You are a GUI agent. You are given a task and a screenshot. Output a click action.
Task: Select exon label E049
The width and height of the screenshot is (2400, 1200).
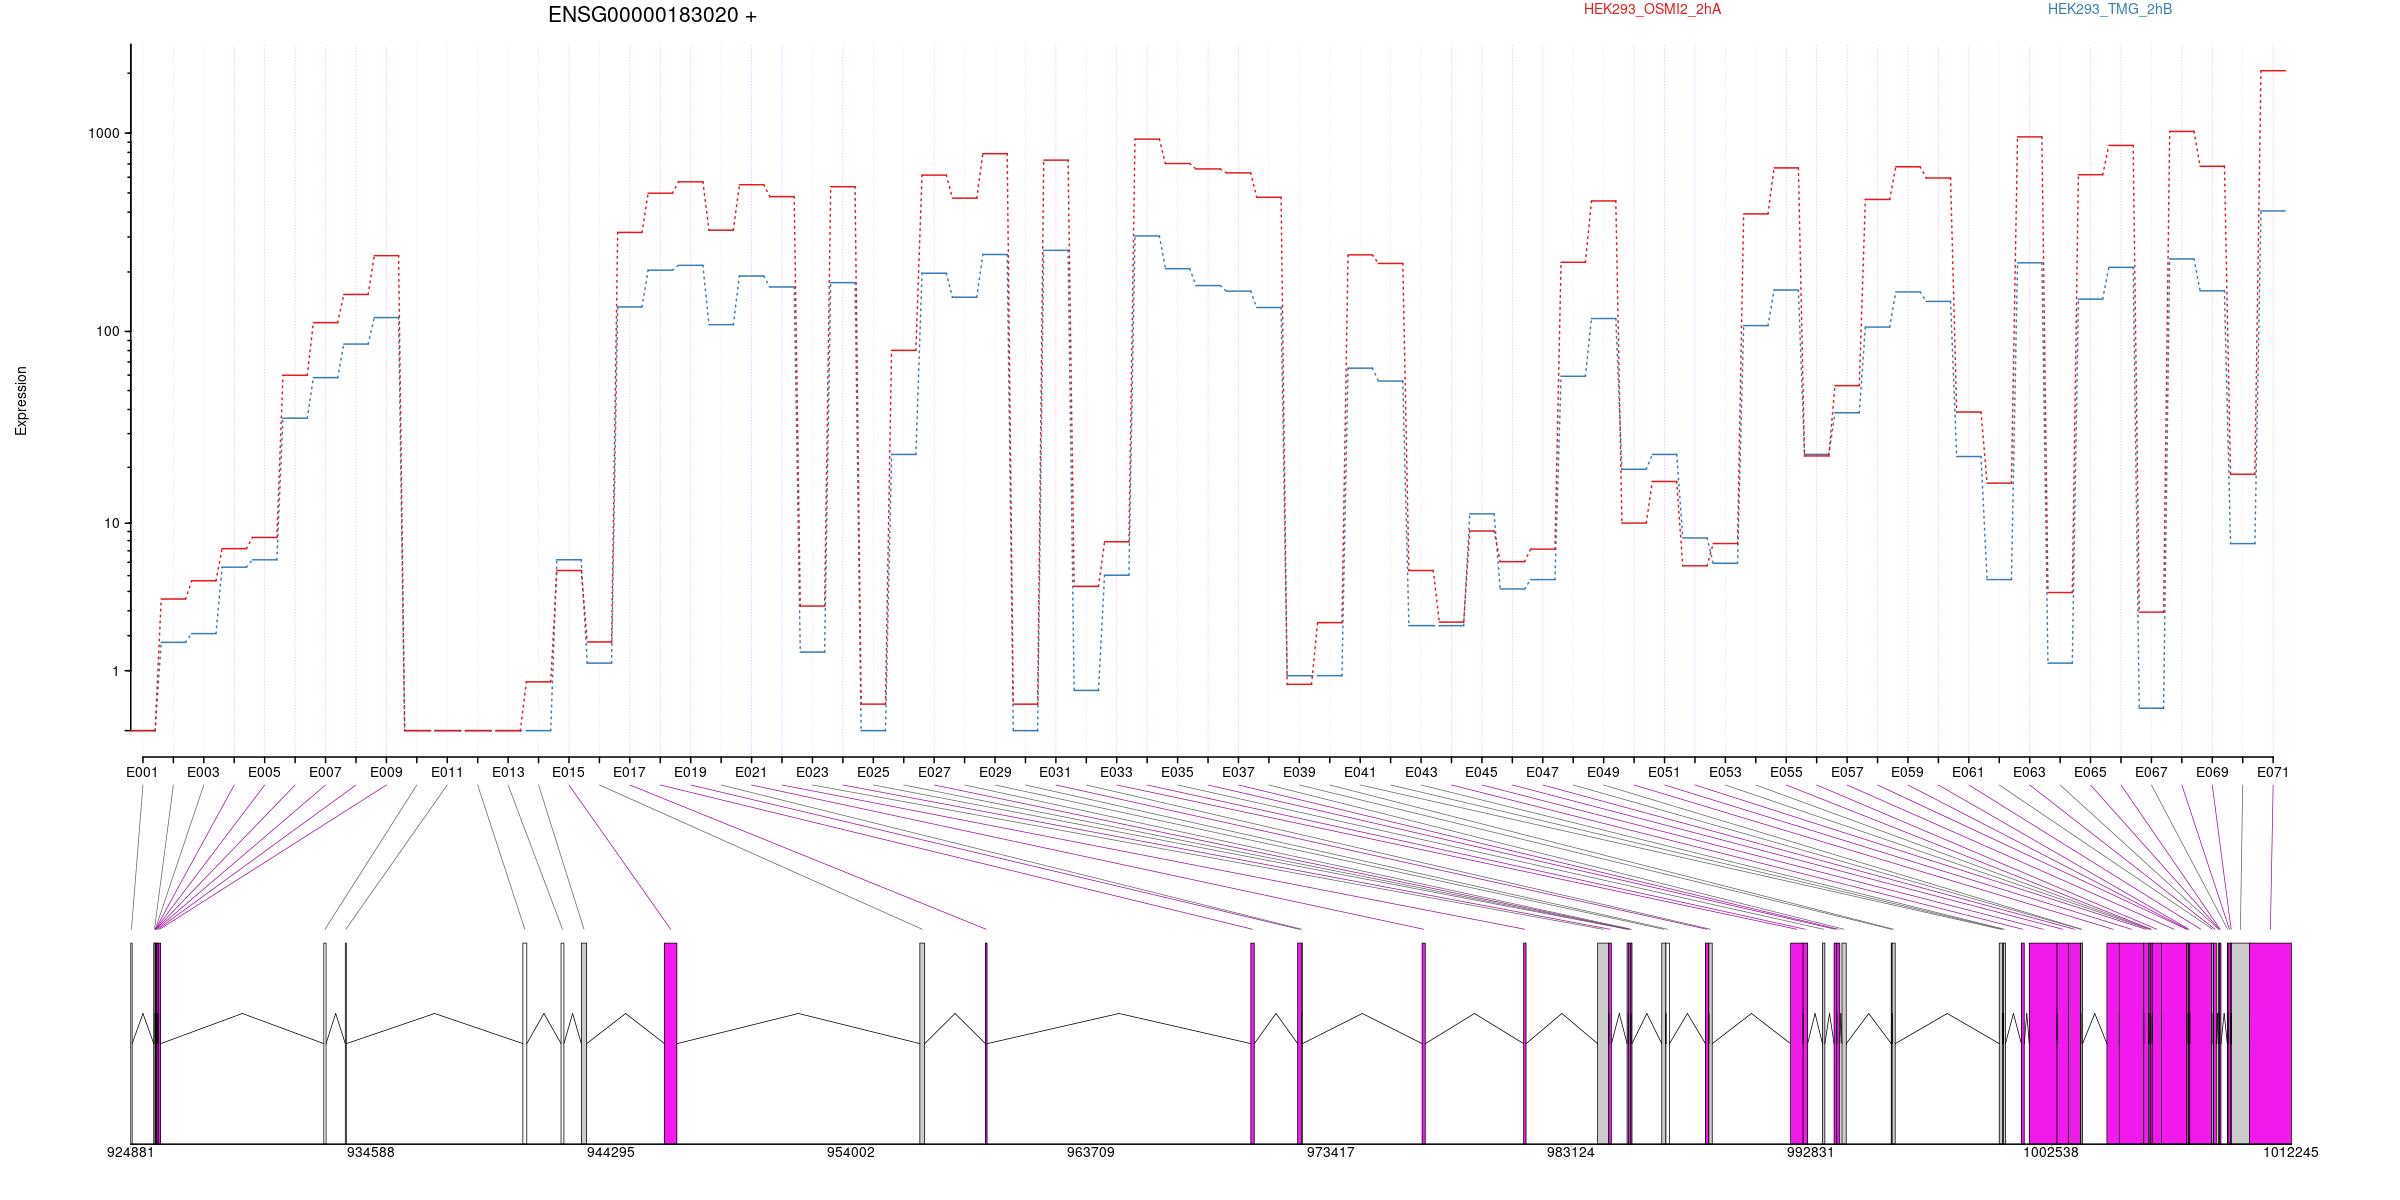point(1603,772)
